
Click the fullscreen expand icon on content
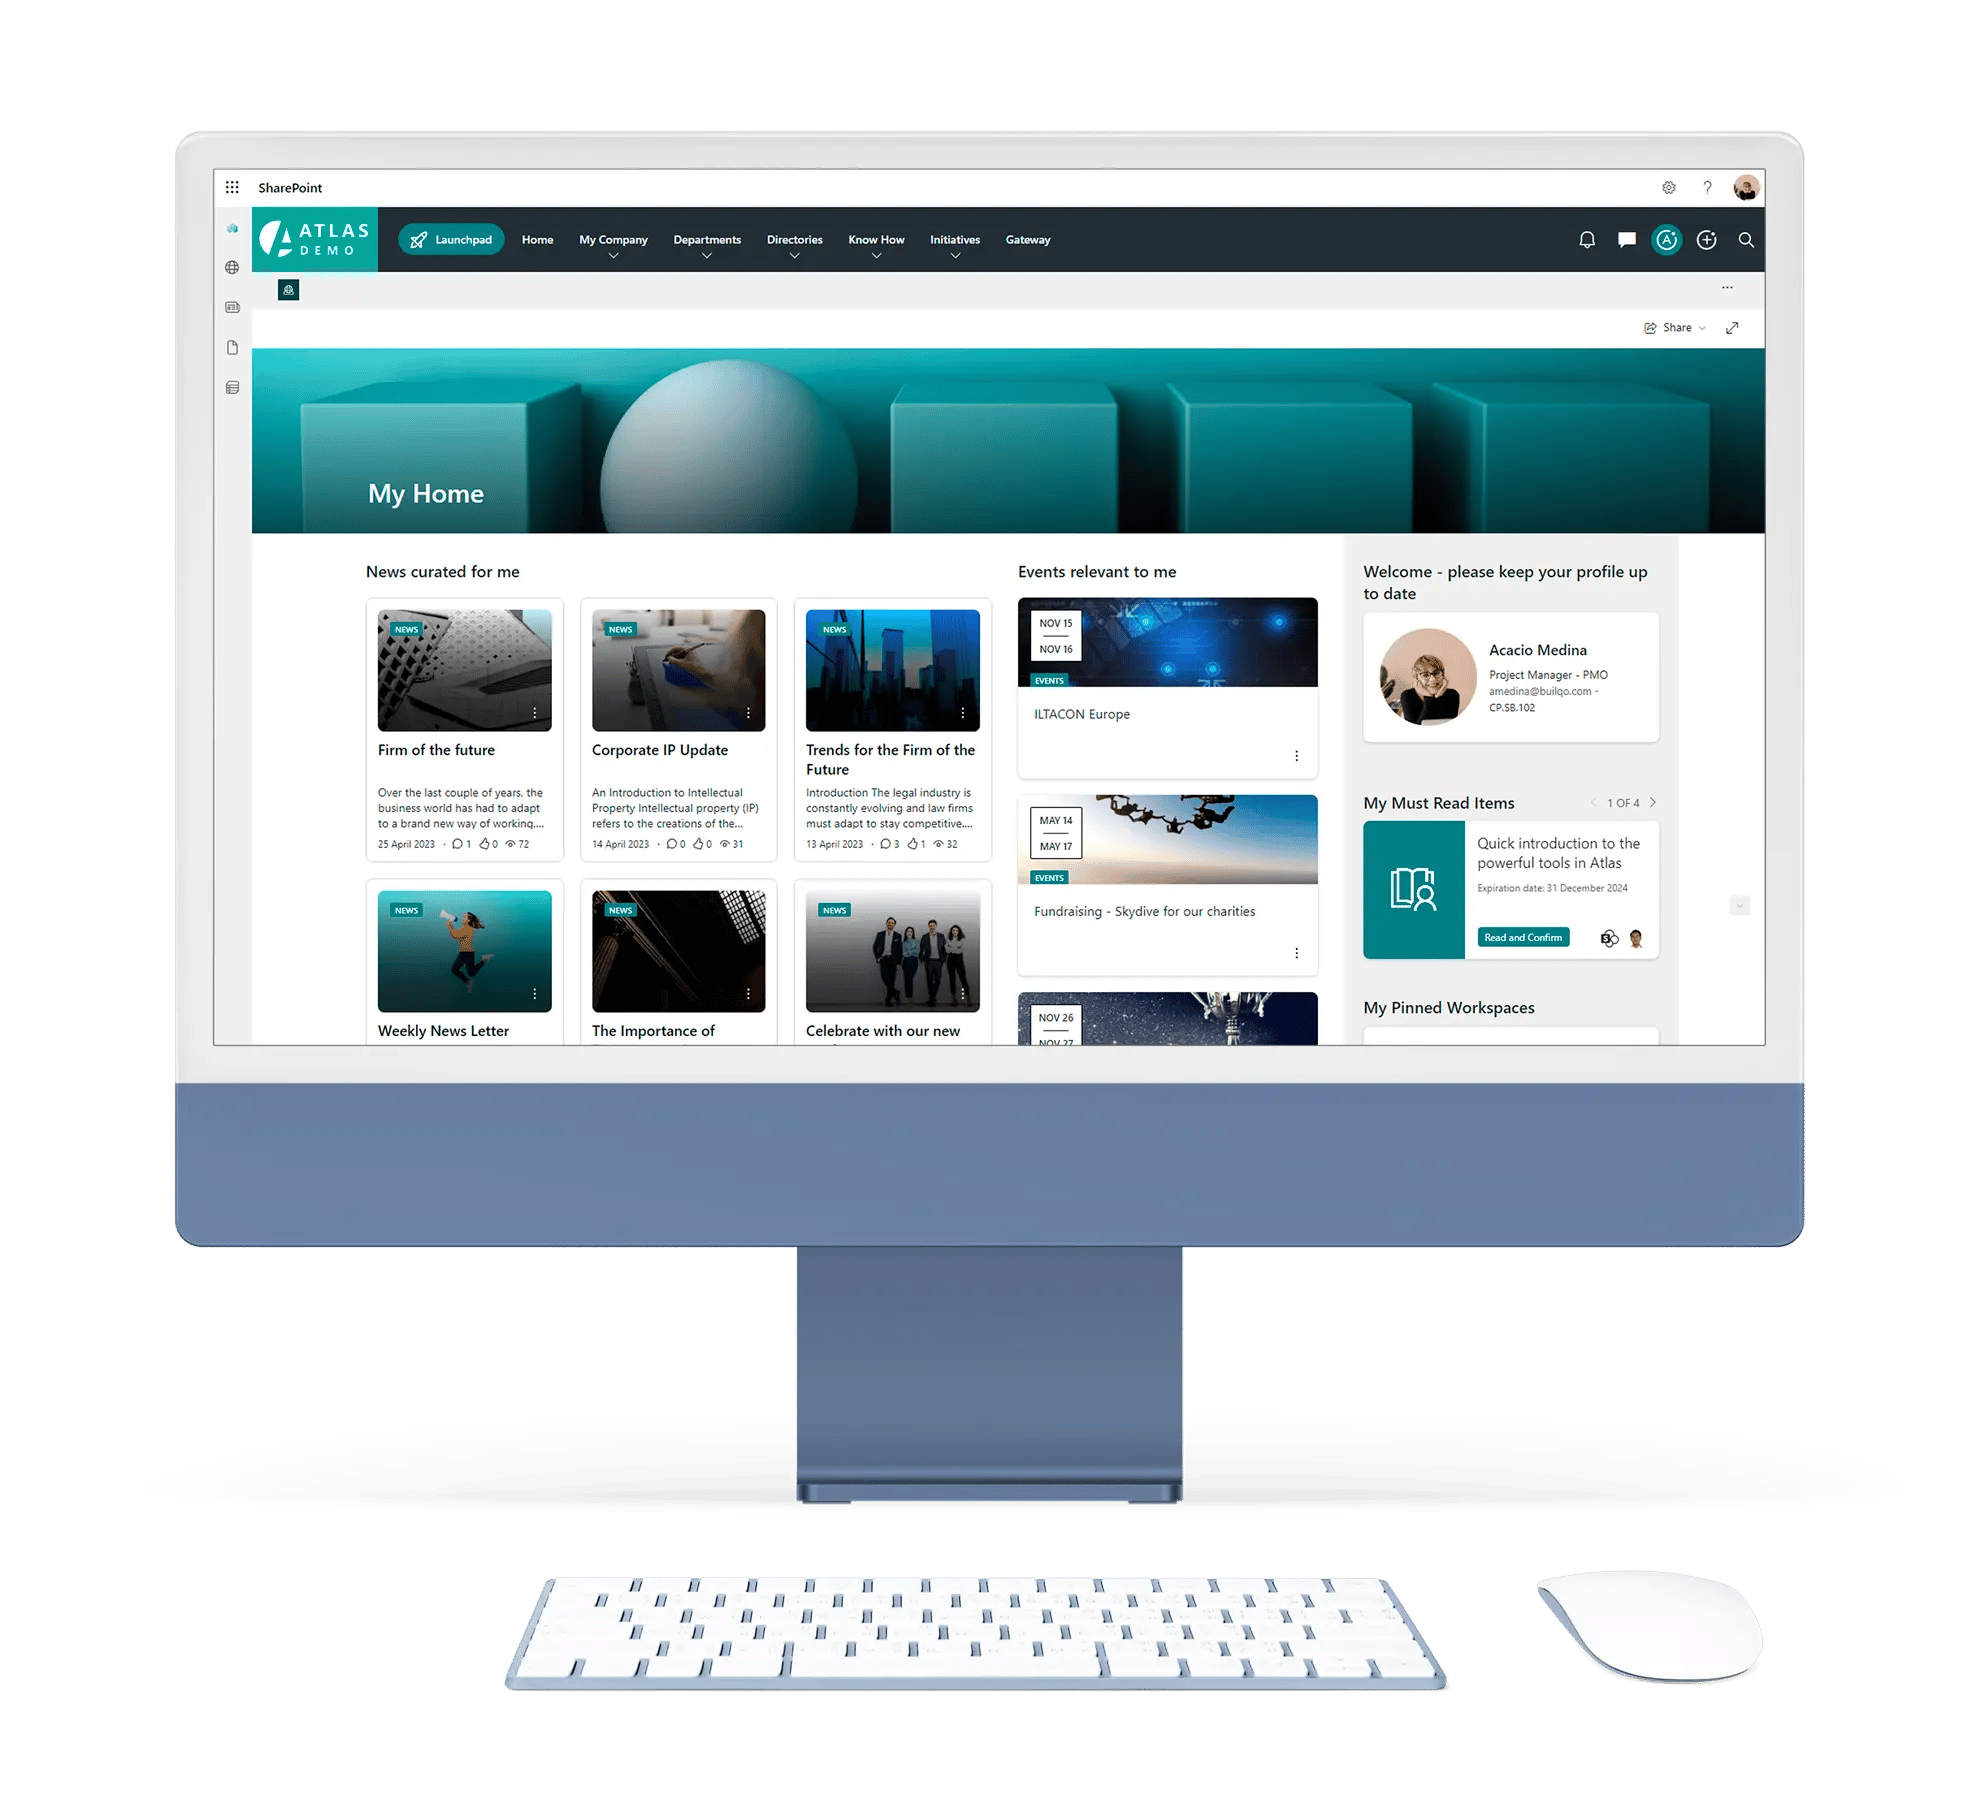[1733, 330]
